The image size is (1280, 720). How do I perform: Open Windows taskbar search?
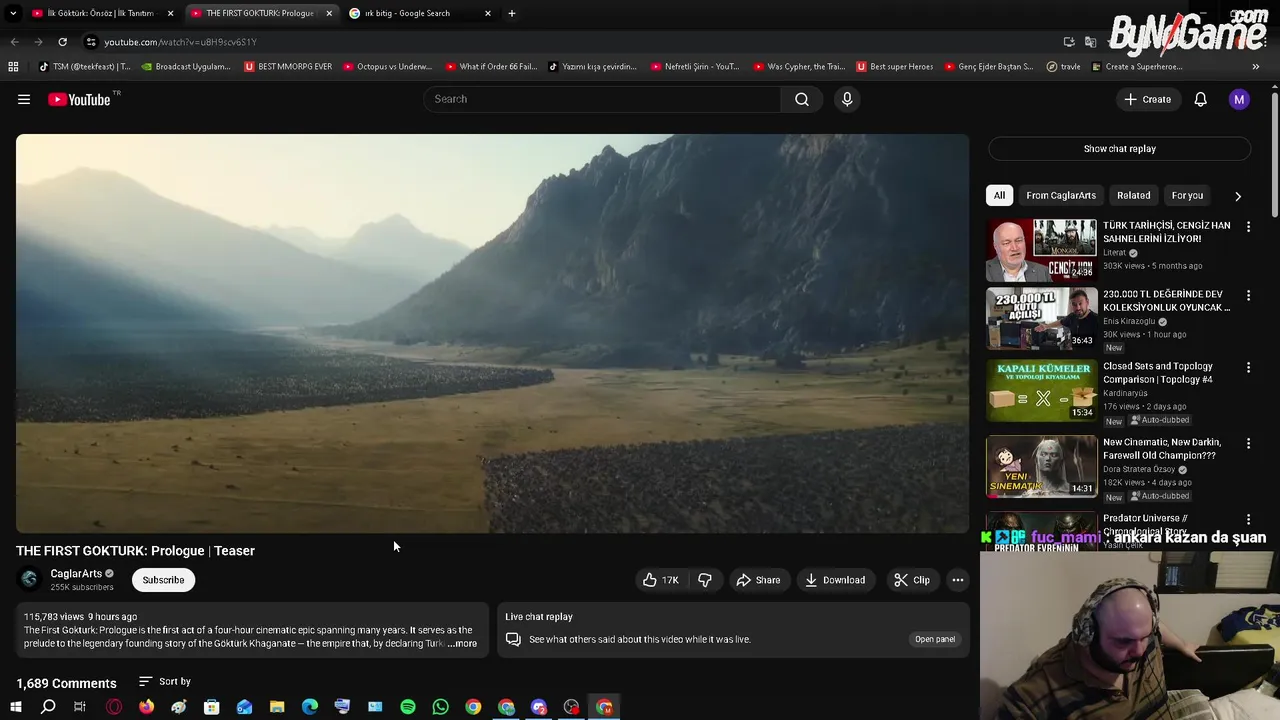47,707
